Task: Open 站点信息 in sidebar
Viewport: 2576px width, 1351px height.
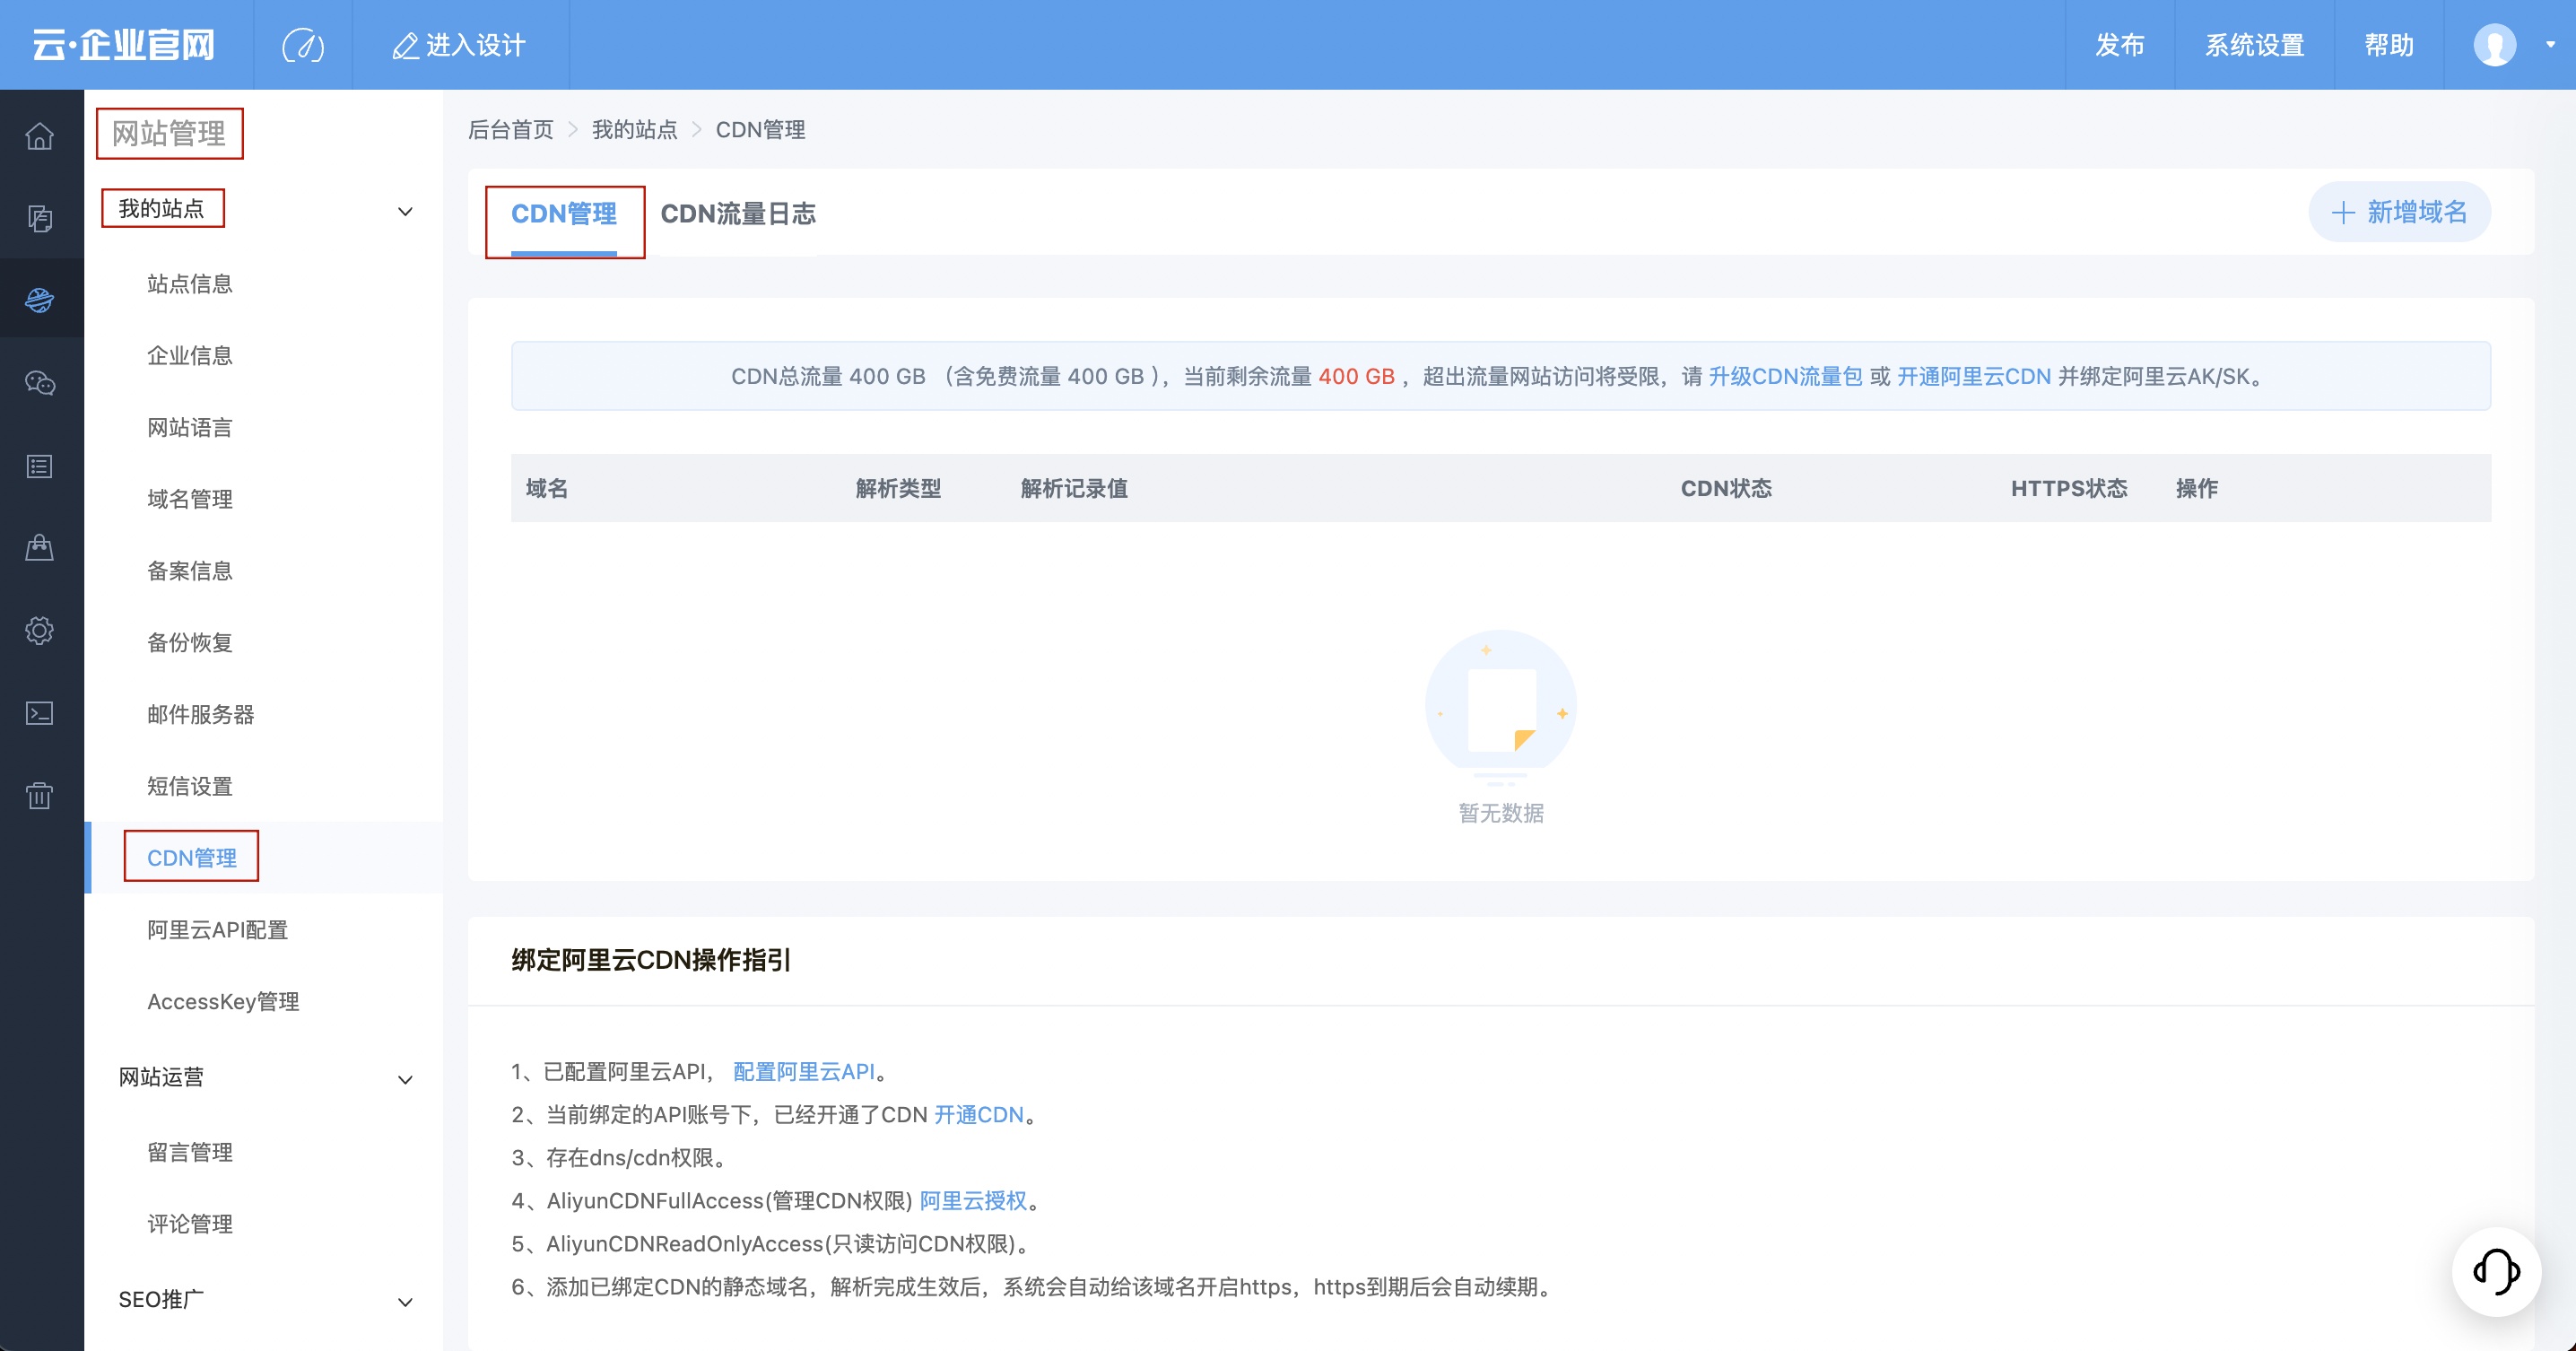Action: (x=190, y=284)
